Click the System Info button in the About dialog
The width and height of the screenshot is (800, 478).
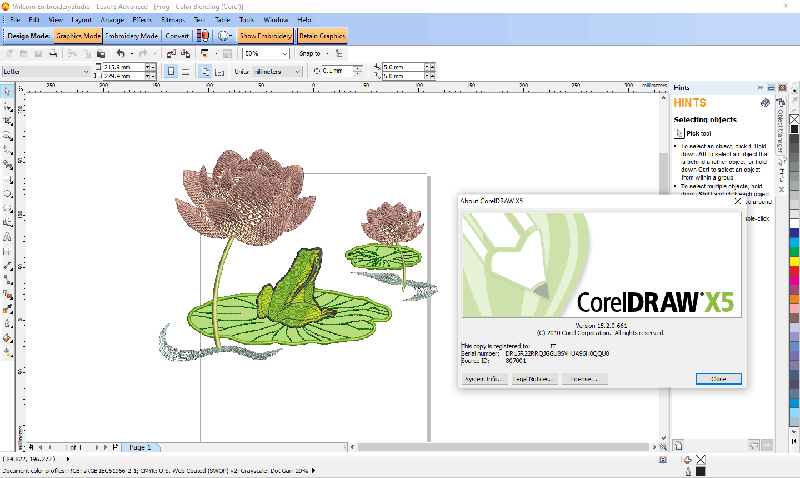[484, 379]
